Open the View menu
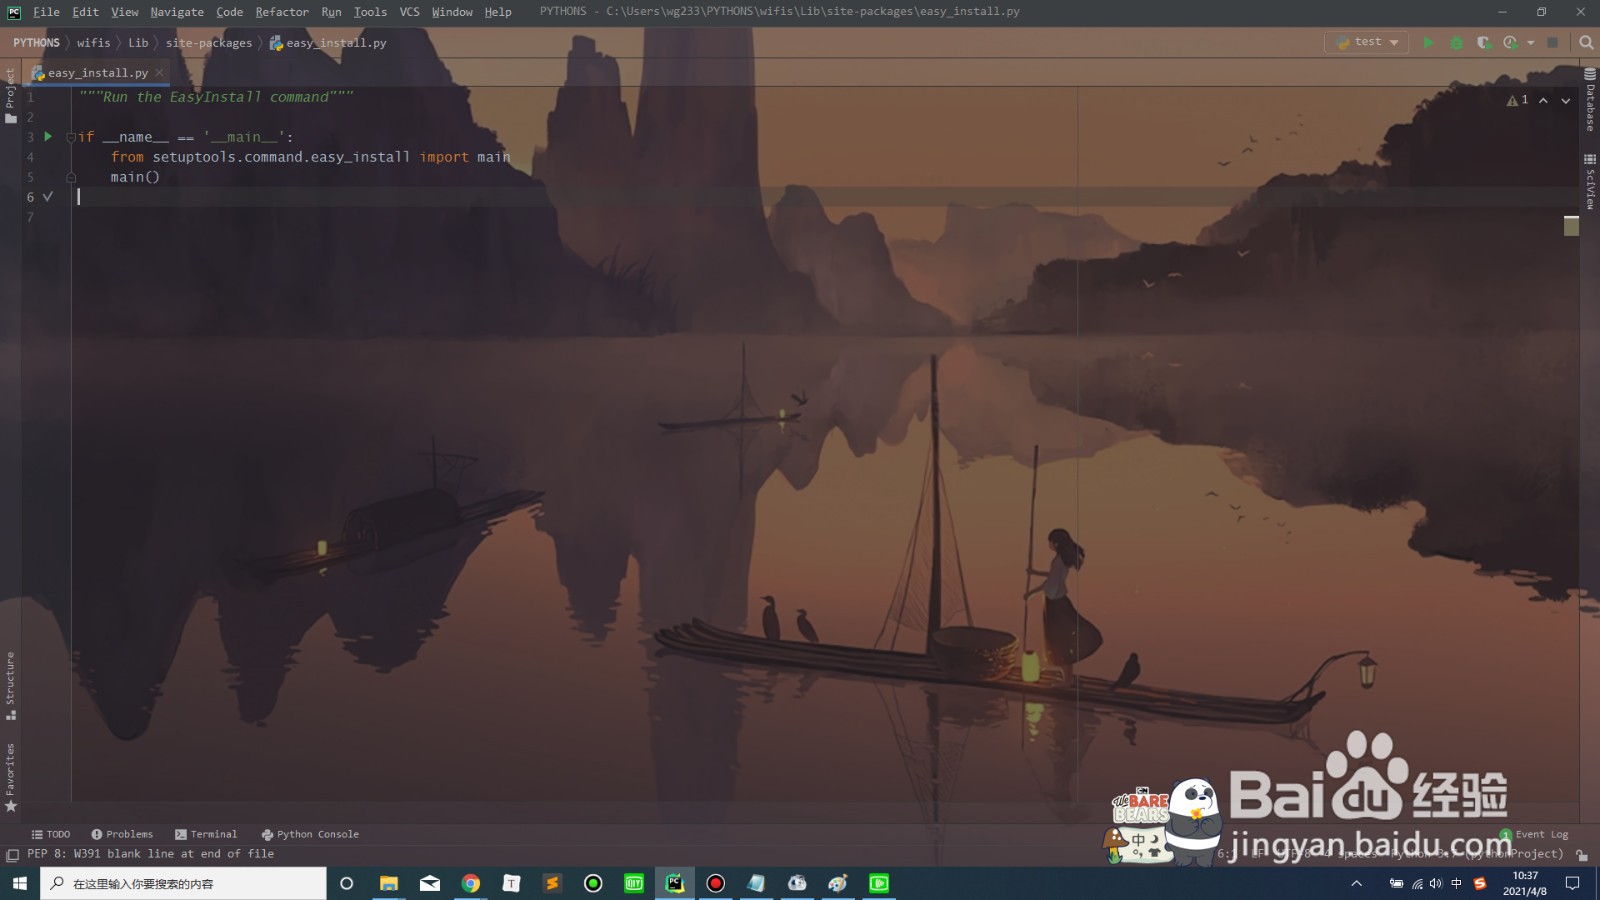Screen dimensions: 1600x900 pyautogui.click(x=124, y=12)
